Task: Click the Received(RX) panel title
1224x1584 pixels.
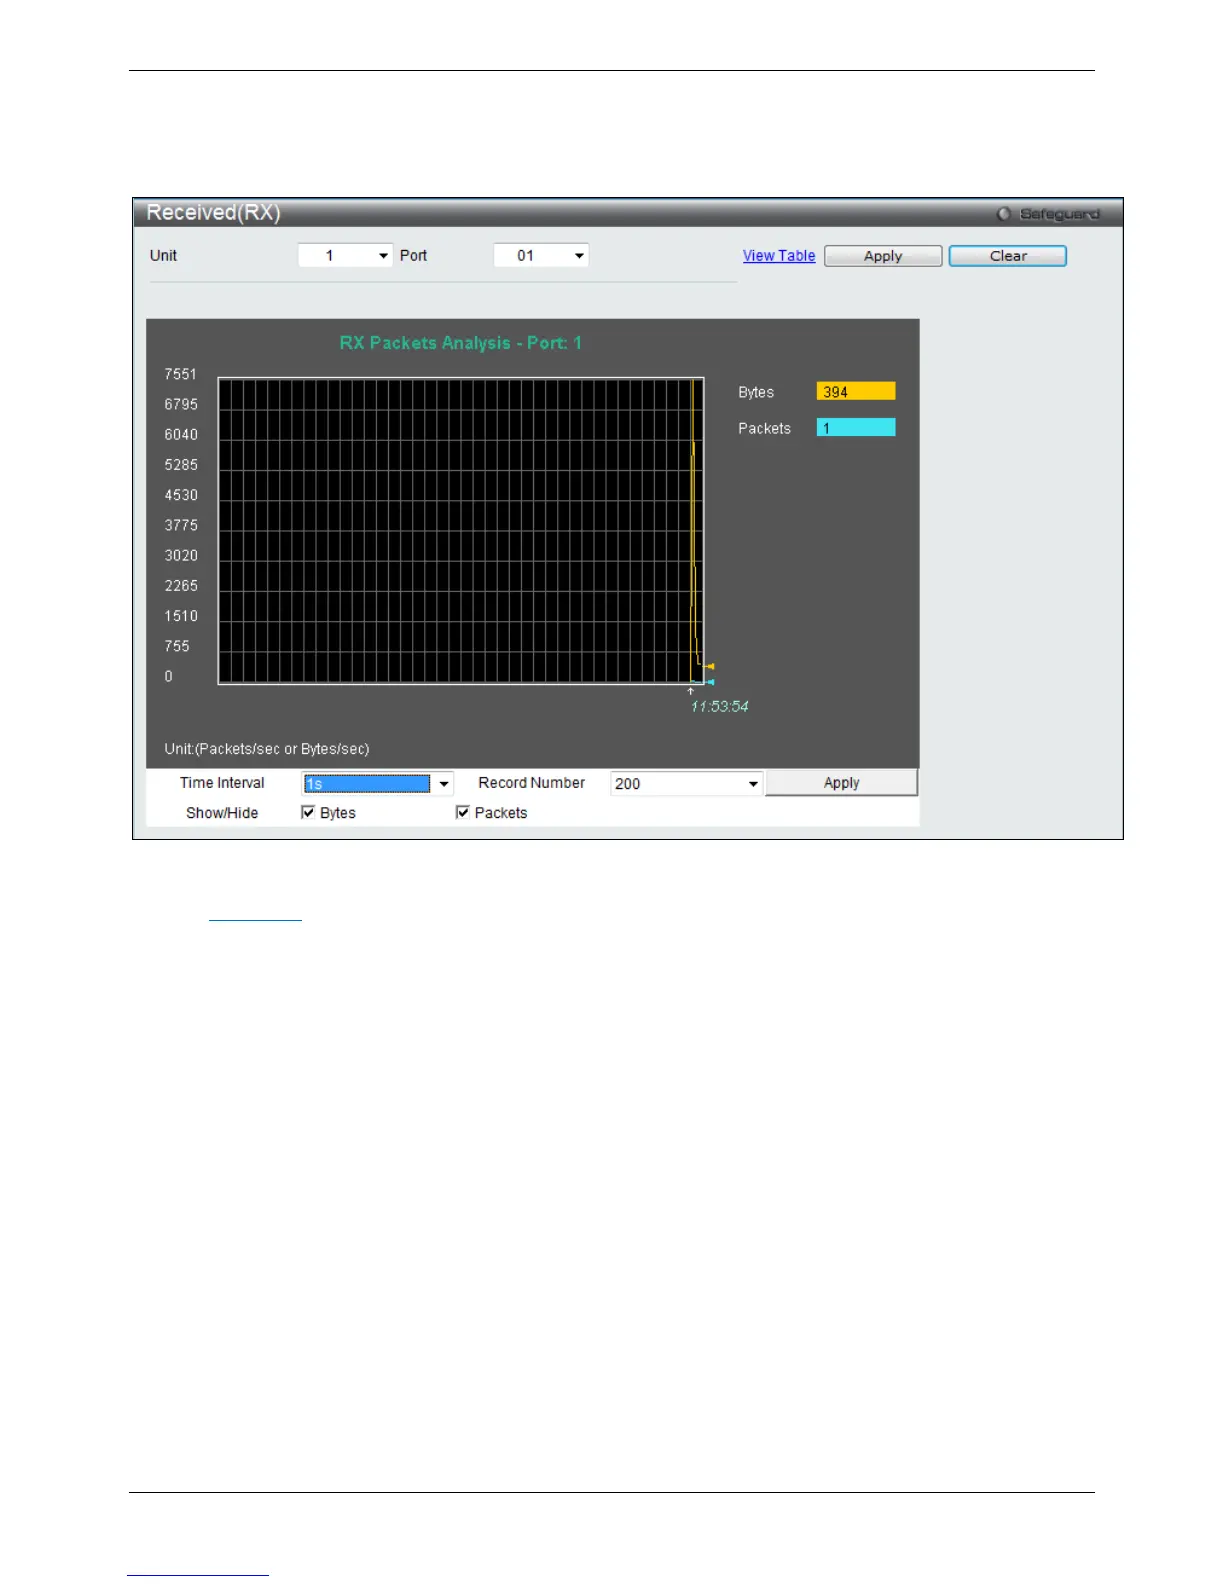Action: [213, 213]
